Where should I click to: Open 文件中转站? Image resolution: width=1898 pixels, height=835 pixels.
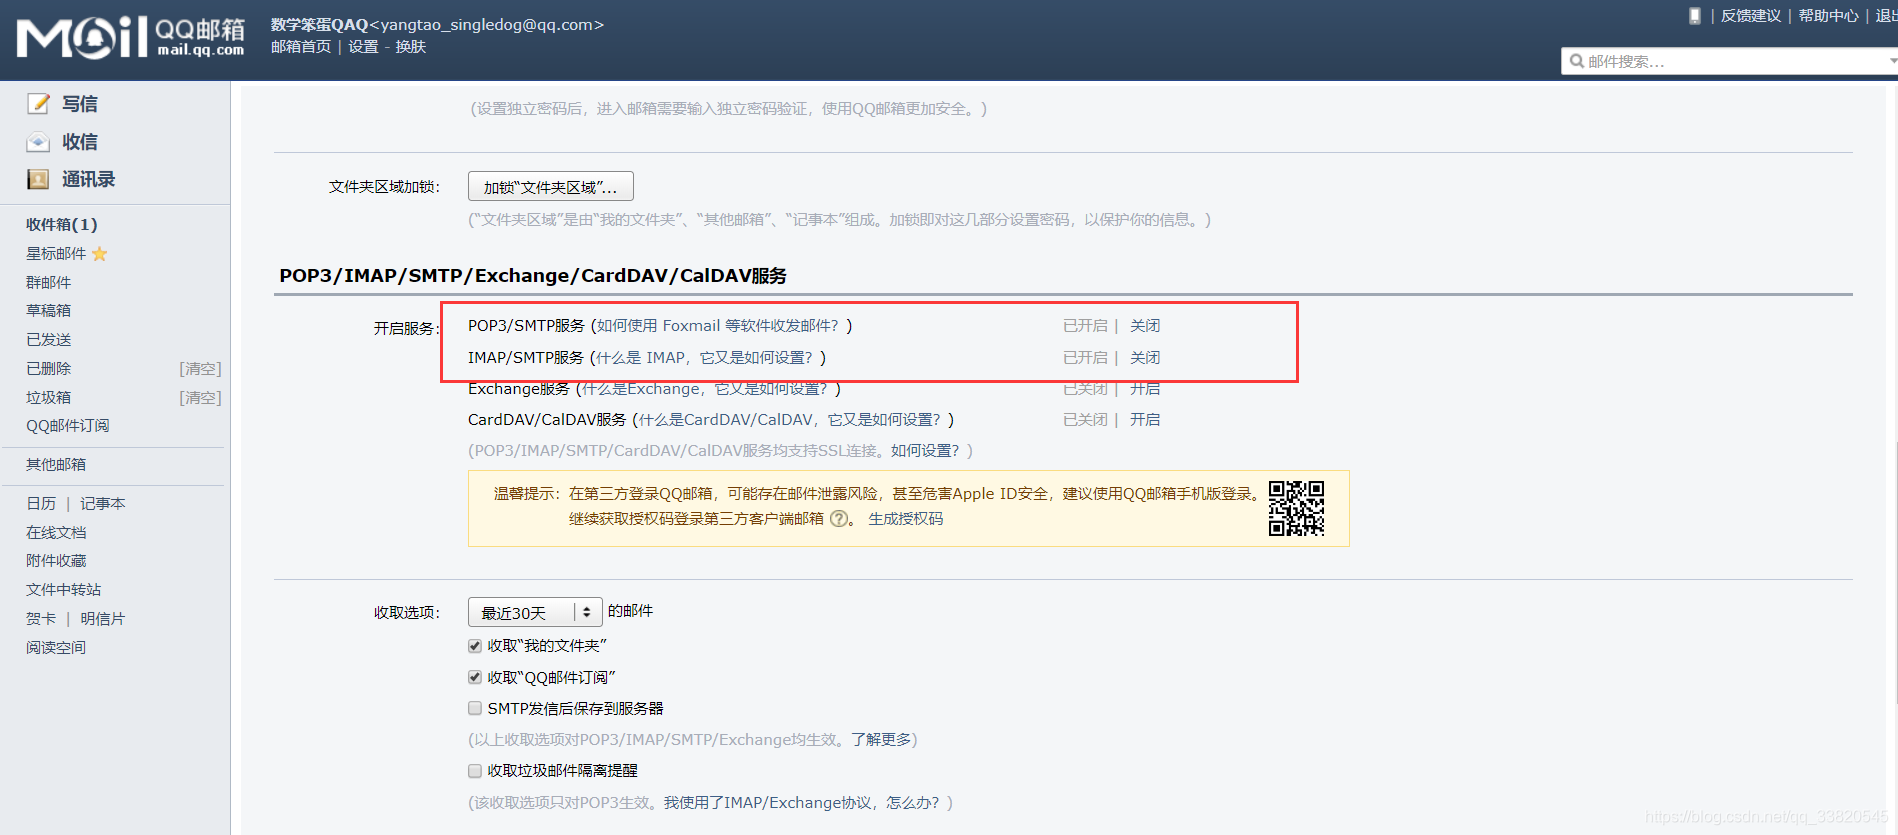(x=64, y=590)
